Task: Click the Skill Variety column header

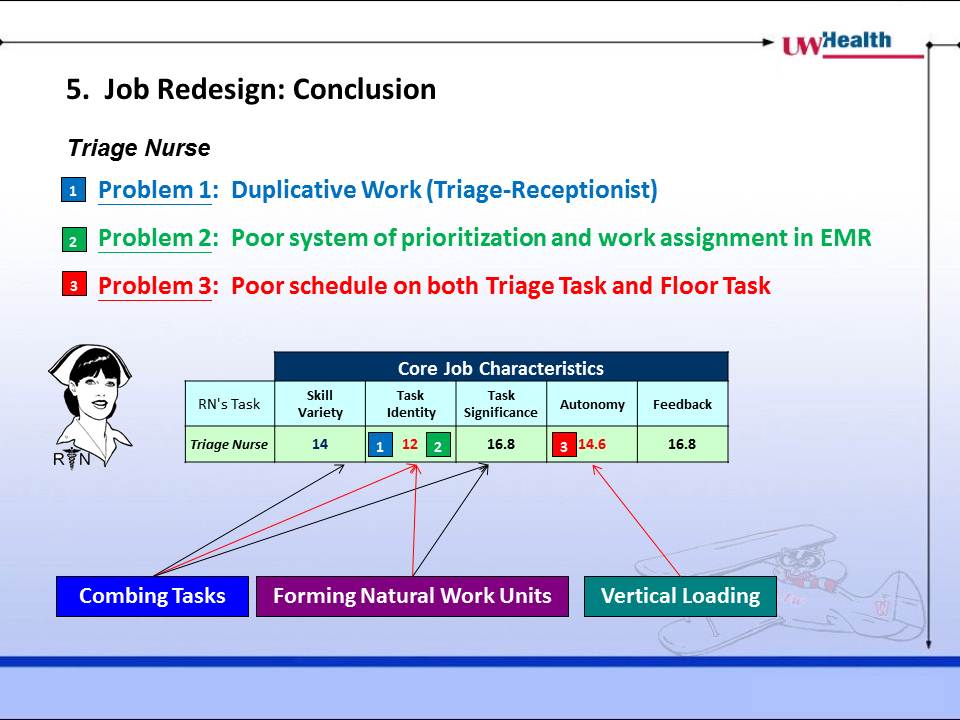Action: [320, 404]
